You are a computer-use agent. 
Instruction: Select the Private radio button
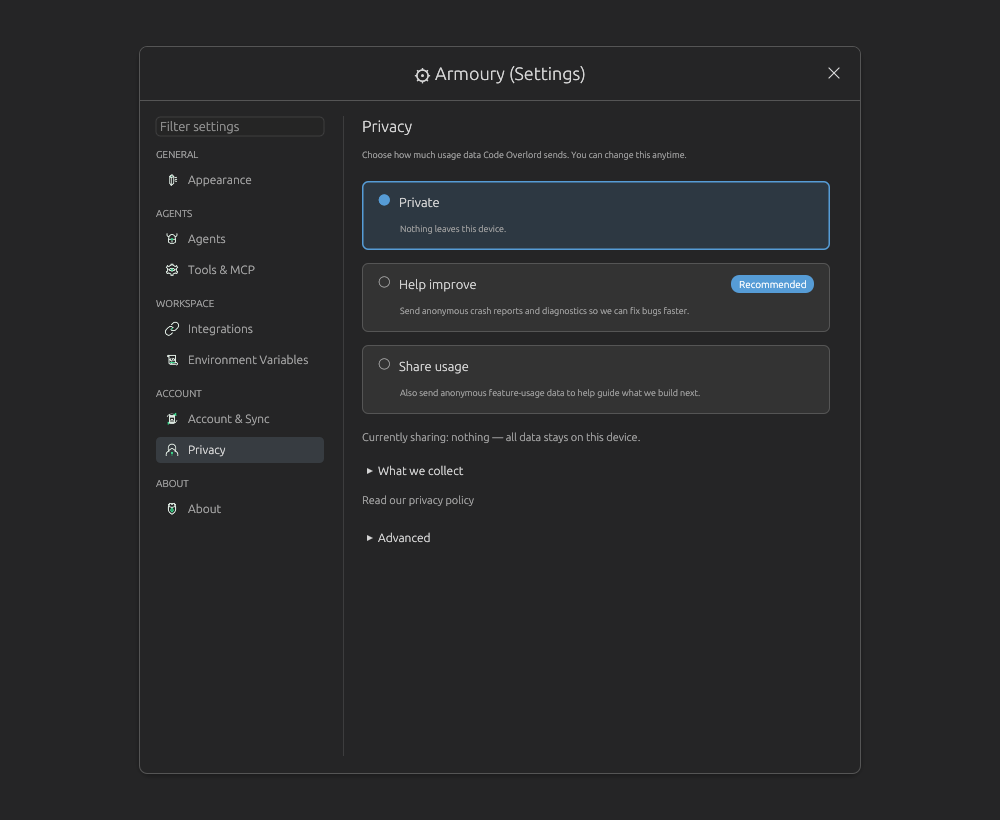384,200
